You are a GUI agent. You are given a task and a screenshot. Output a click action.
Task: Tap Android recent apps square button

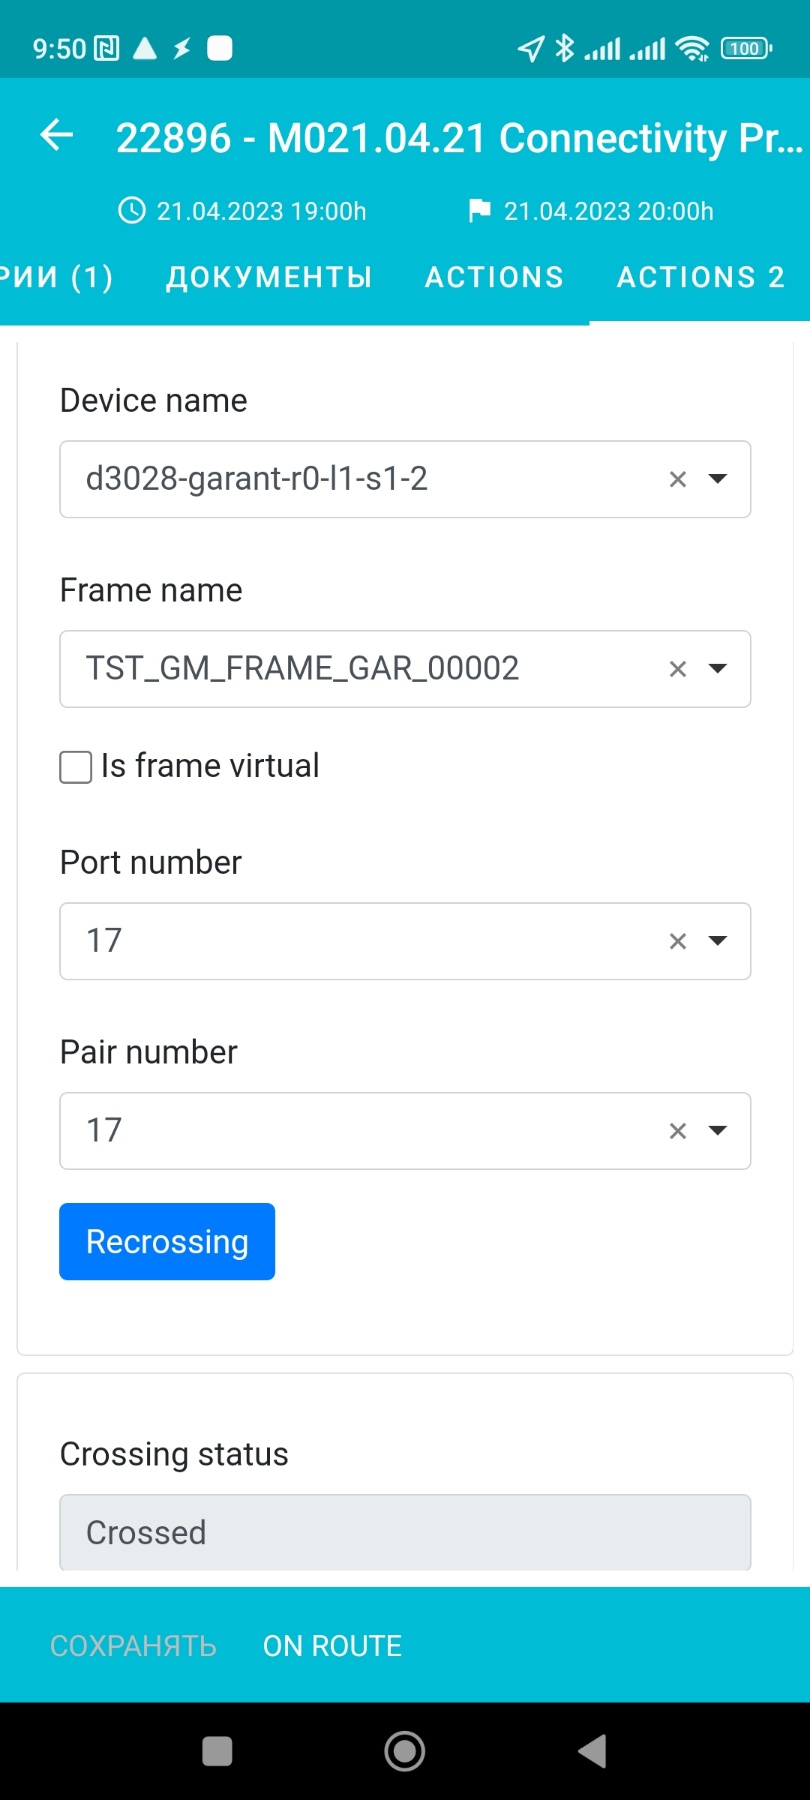(x=217, y=1751)
